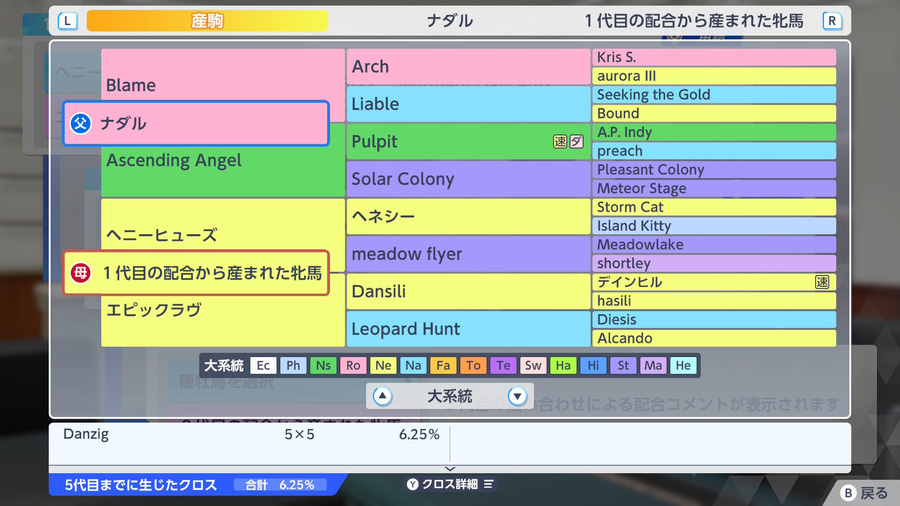900x506 pixels.
Task: Click the 速 icon on デインヒル
Action: [822, 282]
